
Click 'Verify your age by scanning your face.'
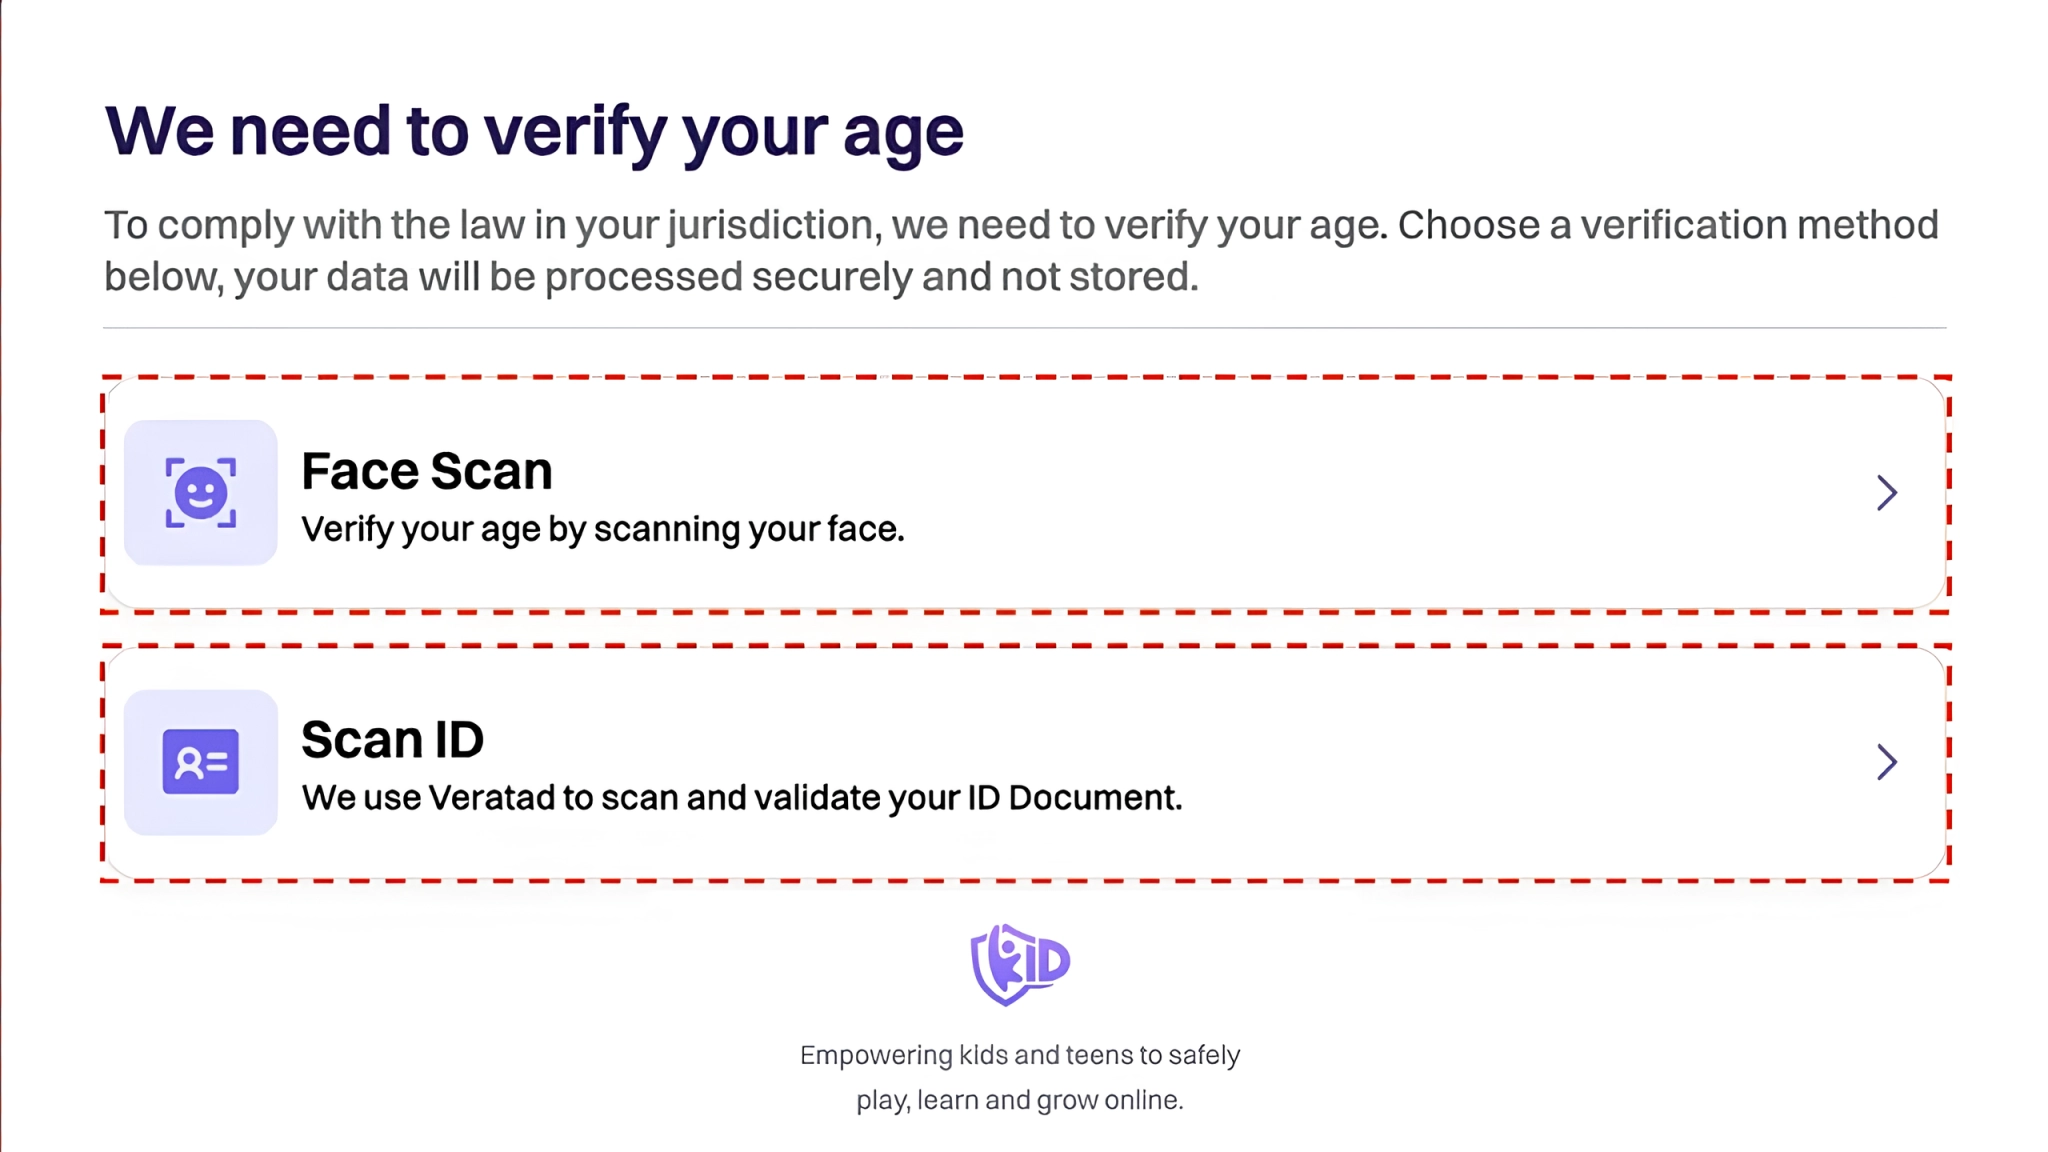(603, 529)
